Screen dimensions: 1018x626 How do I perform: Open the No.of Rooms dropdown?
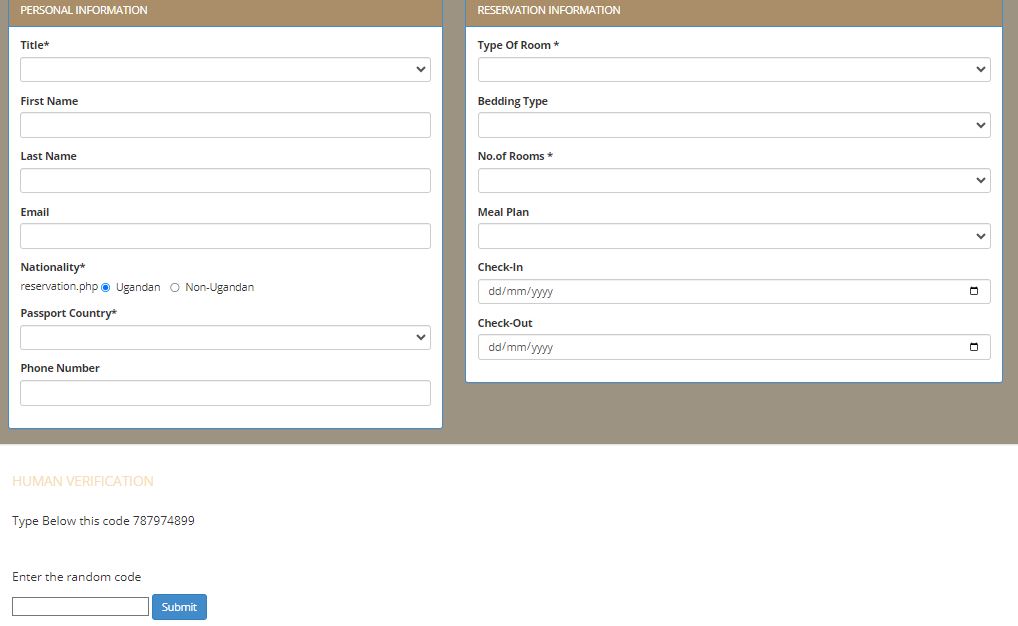tap(733, 181)
